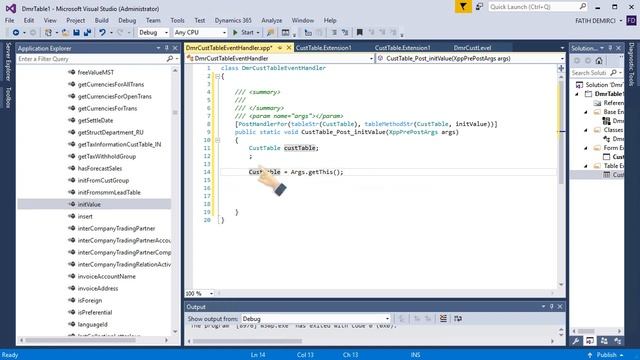Pin the Application Explorer panel
Screen dimensions: 640x360
pyautogui.click(x=167, y=48)
